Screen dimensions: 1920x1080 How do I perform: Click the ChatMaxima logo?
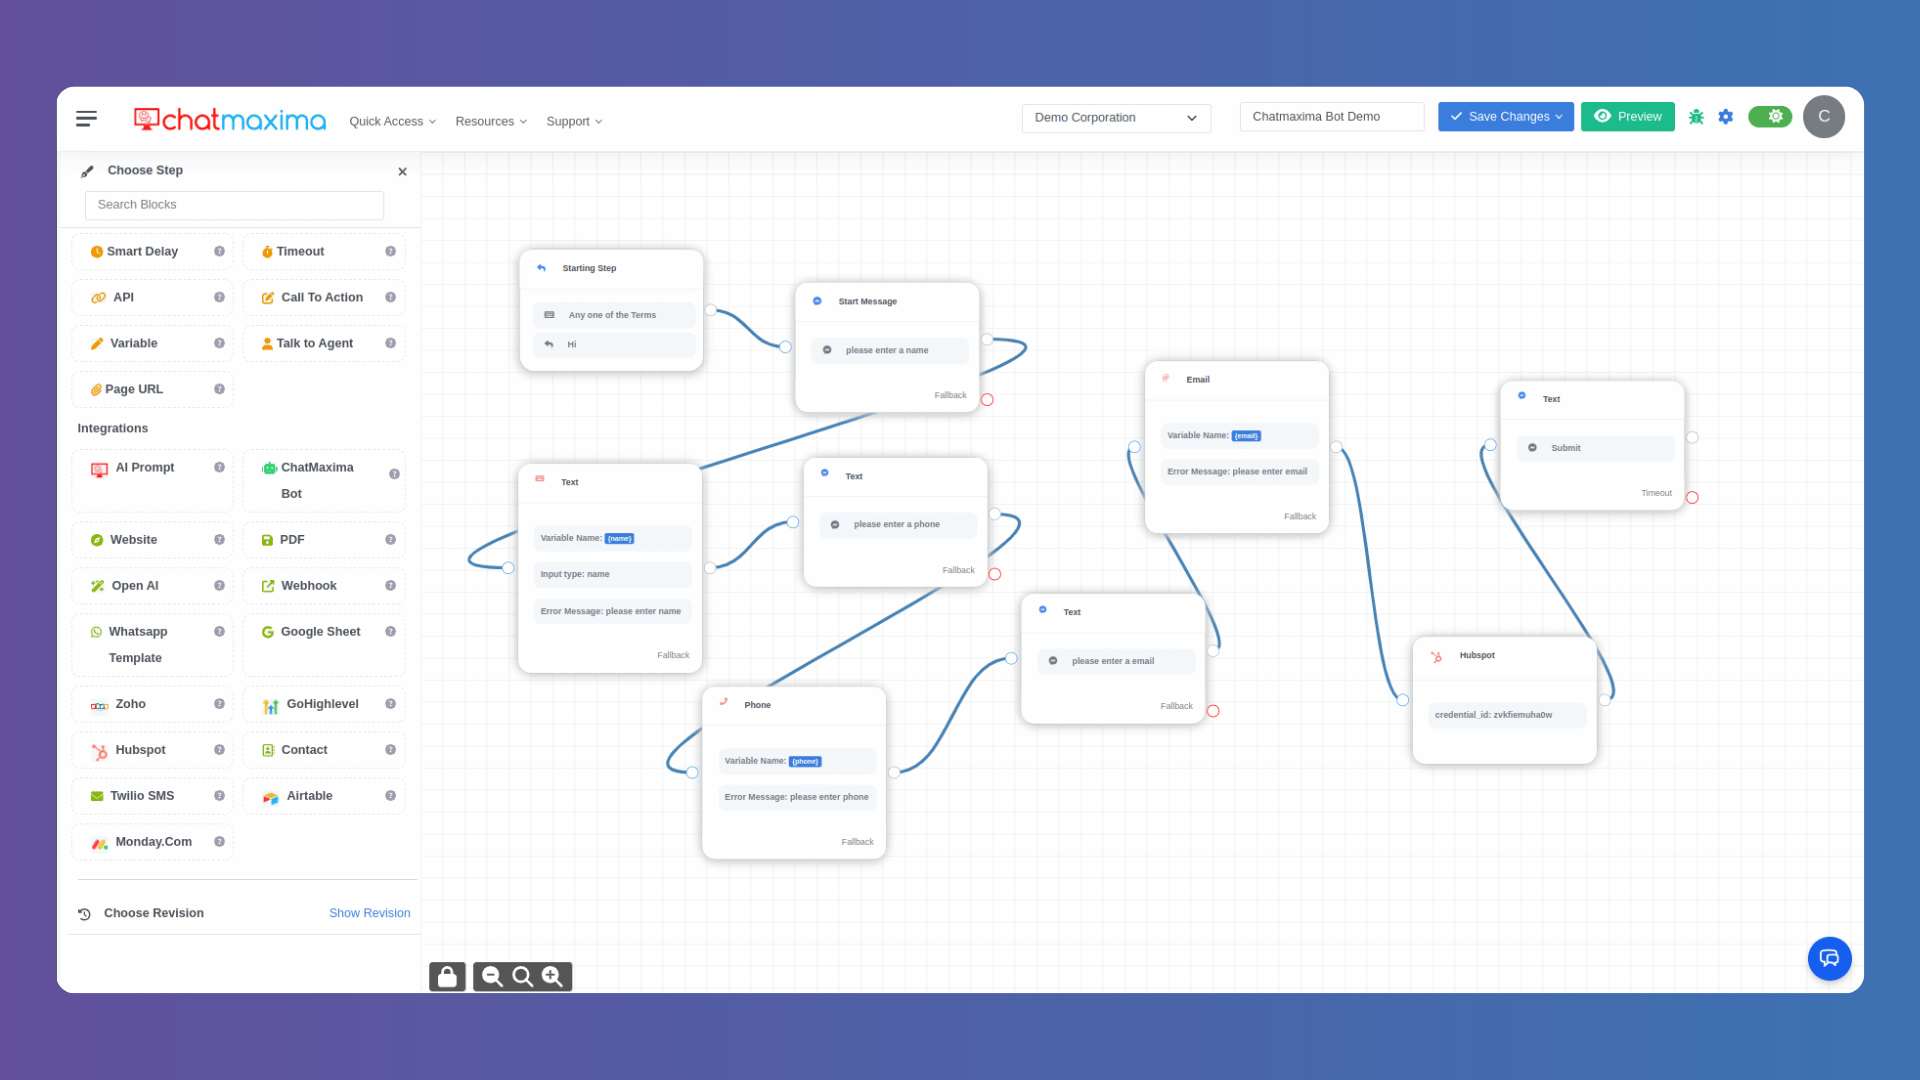[x=229, y=119]
